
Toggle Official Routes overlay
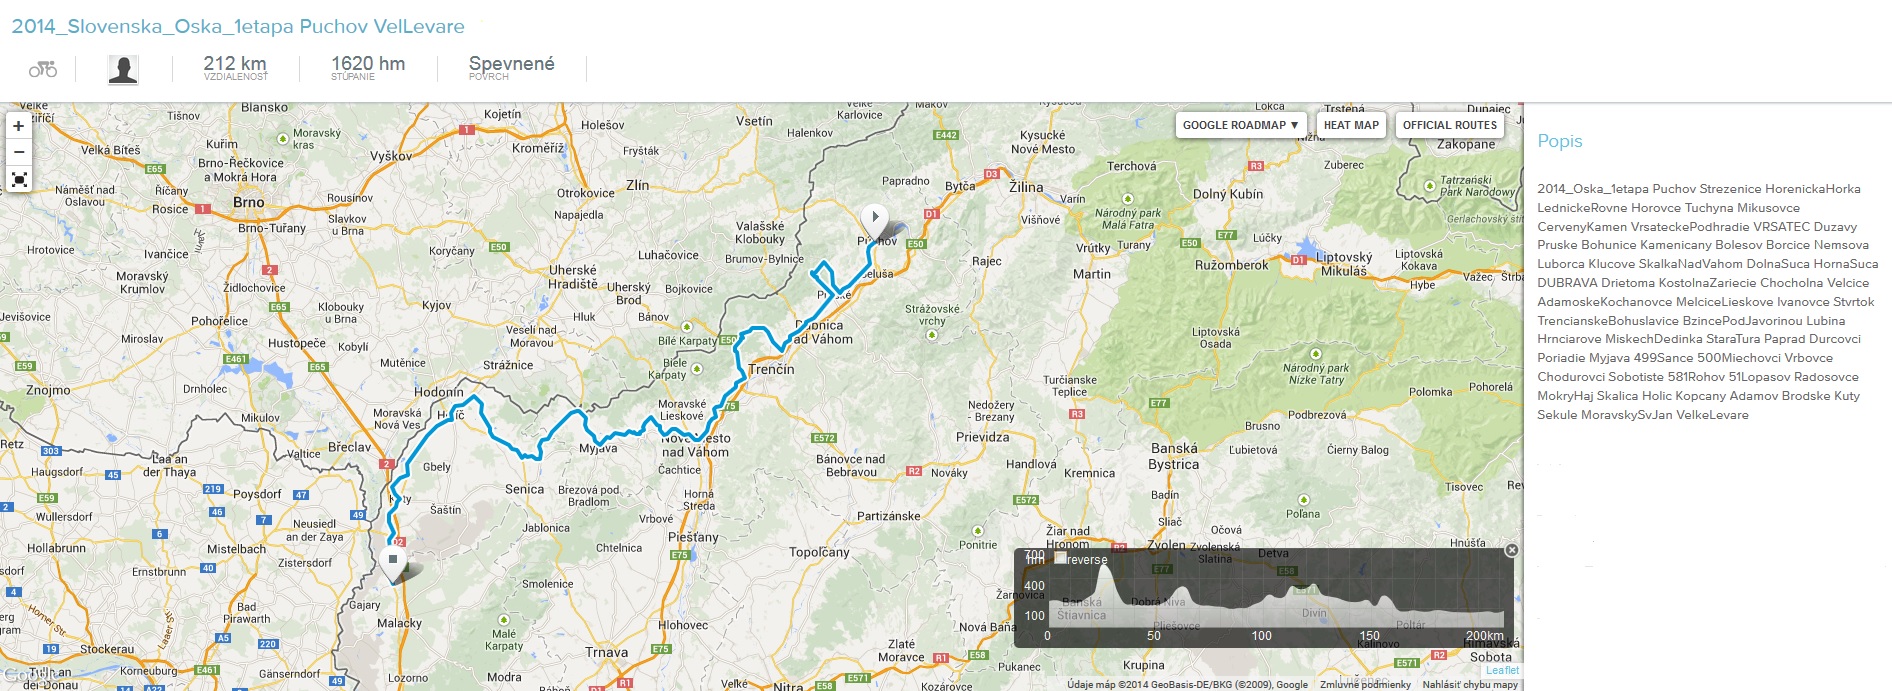point(1449,125)
